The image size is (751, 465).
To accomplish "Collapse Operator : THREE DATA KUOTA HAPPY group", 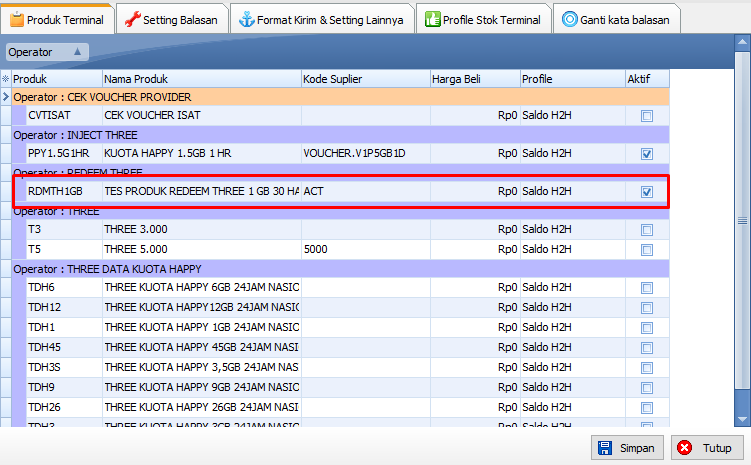I will pos(340,269).
